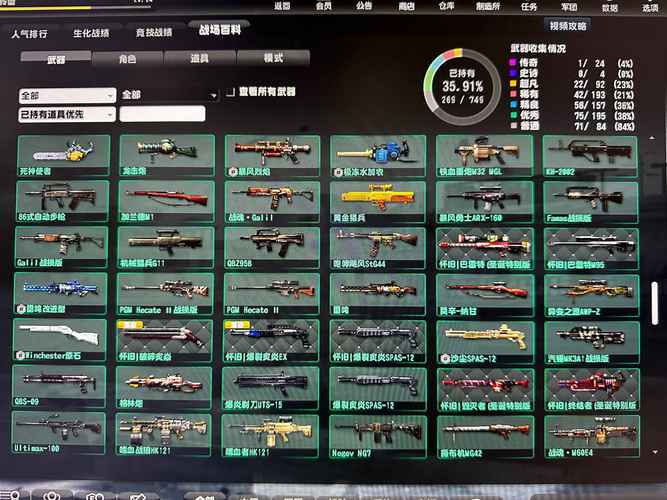Open the 撕布机MG42 weapon card

click(x=486, y=437)
